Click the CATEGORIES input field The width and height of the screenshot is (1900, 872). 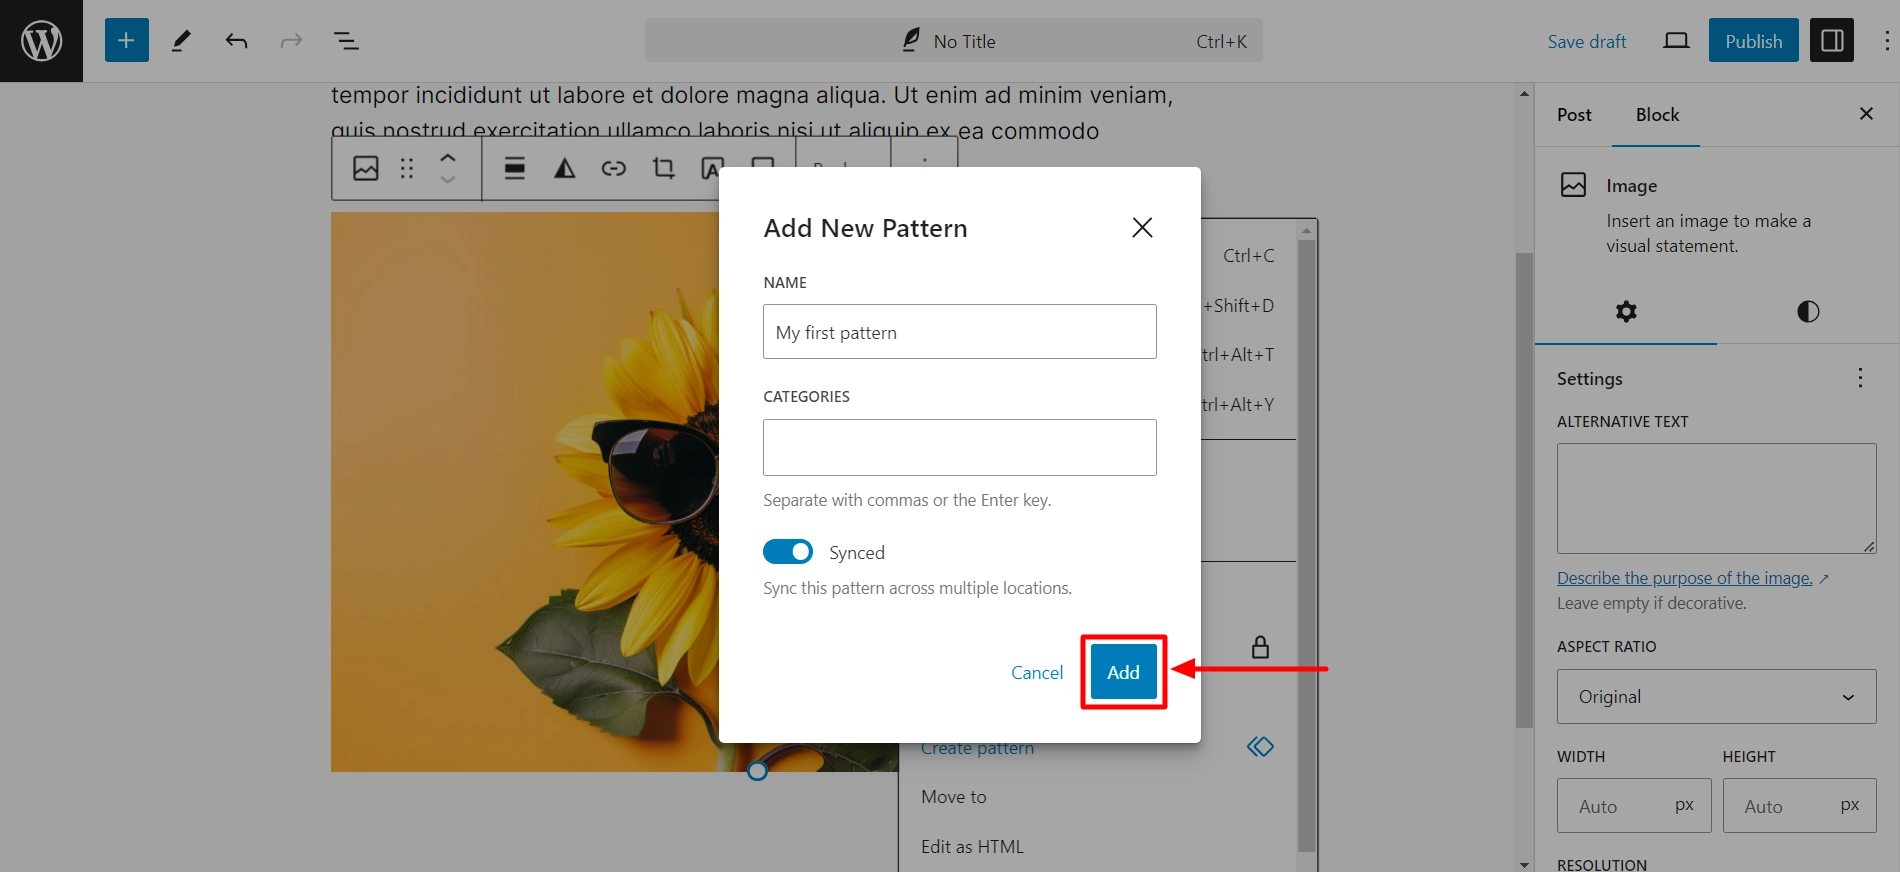[960, 447]
